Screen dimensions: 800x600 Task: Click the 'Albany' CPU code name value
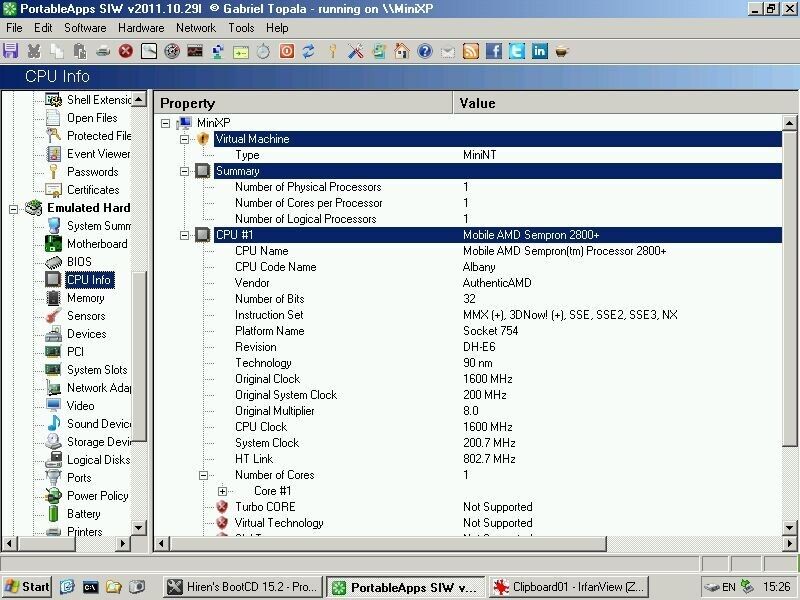(479, 267)
